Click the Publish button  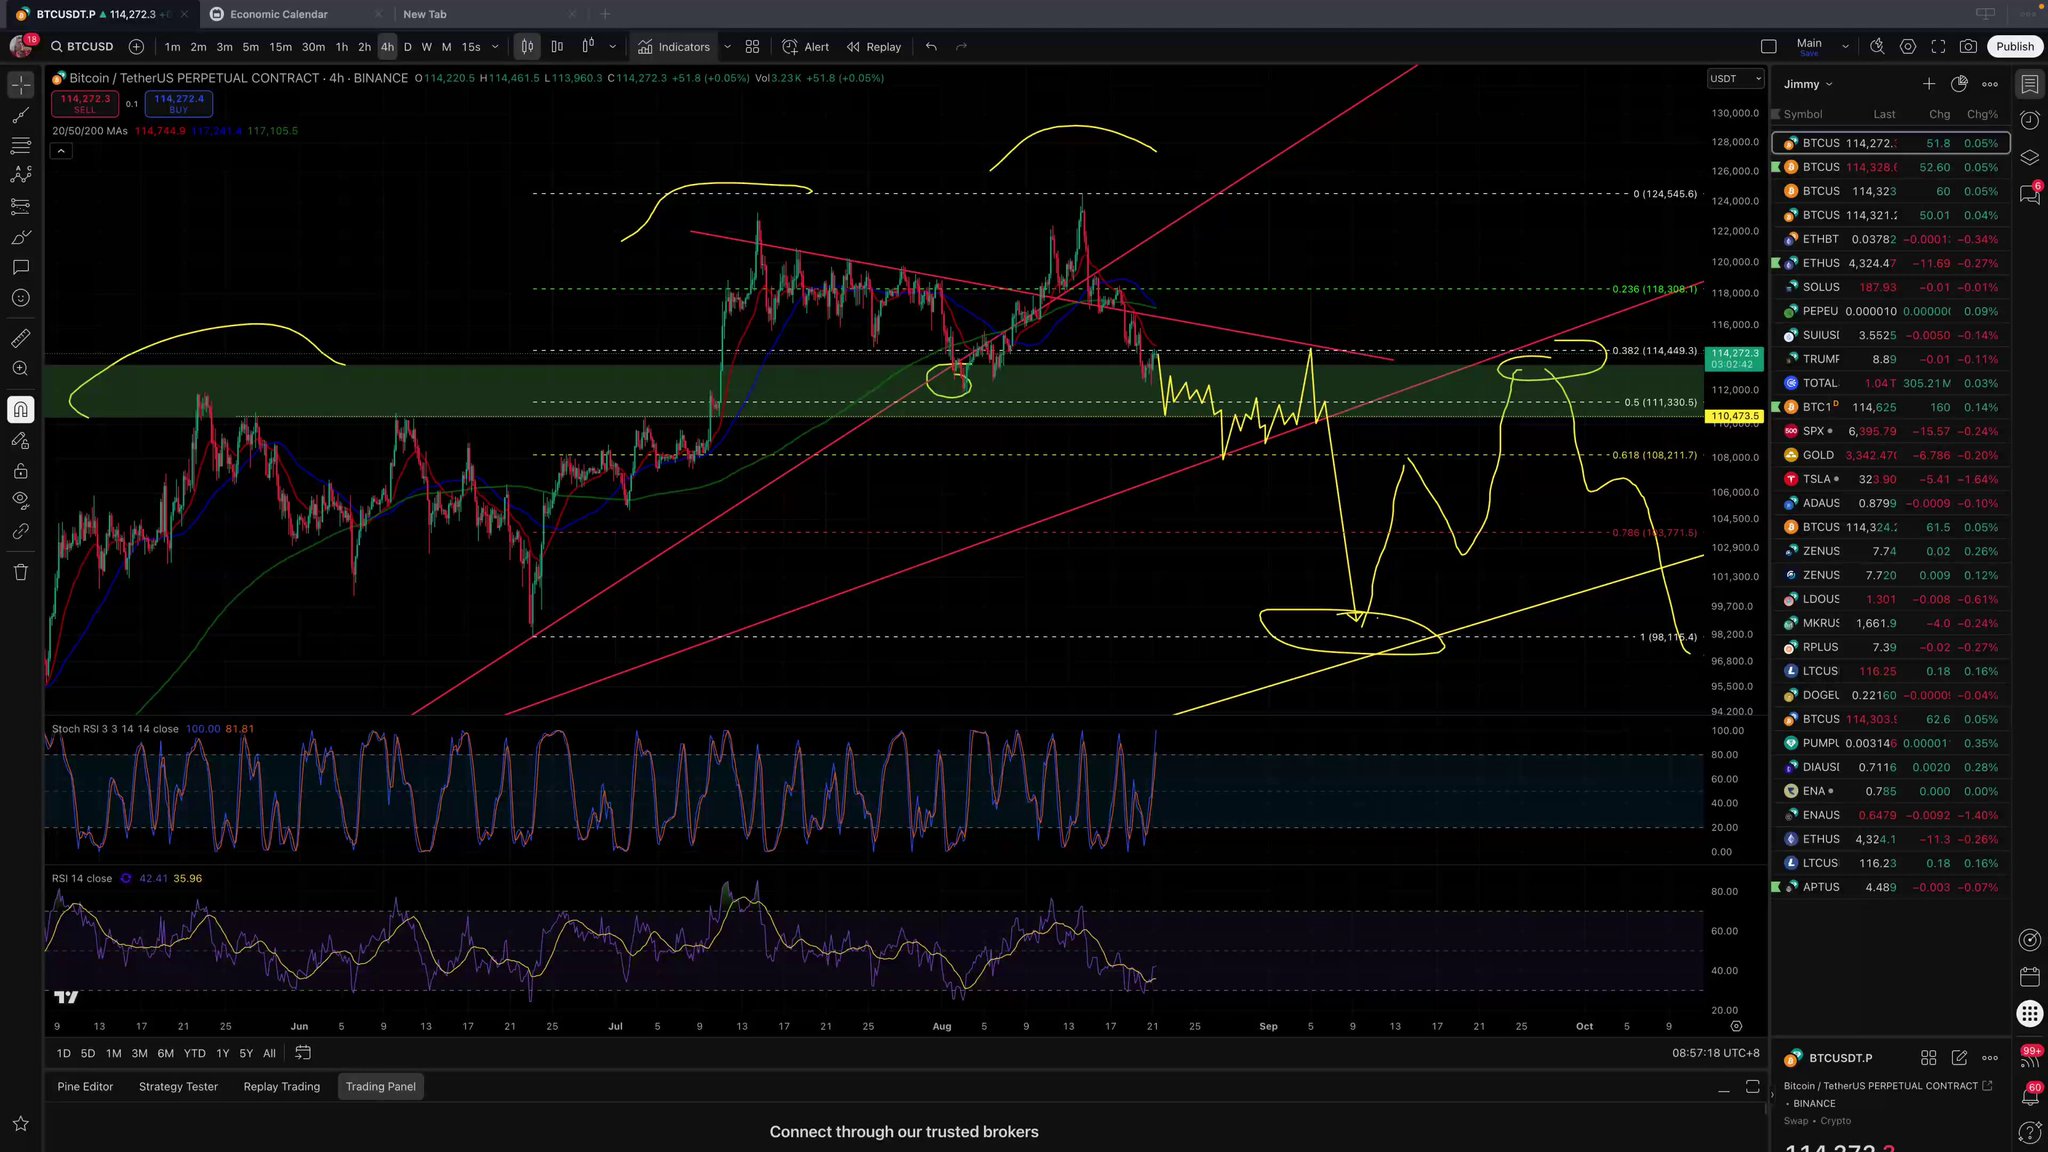point(2015,47)
